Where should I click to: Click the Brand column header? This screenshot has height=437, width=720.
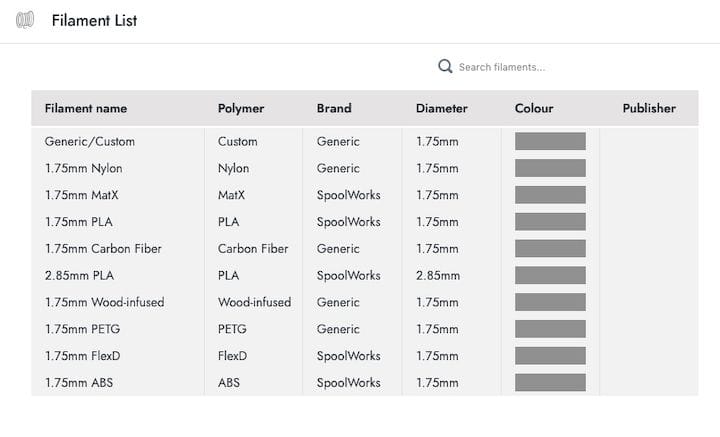point(334,108)
